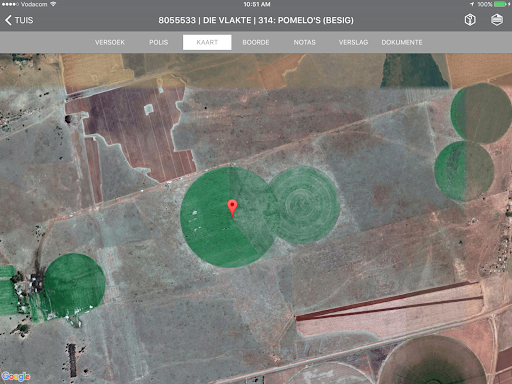Open the VERSLAG tab
This screenshot has height=384, width=512.
coord(353,42)
